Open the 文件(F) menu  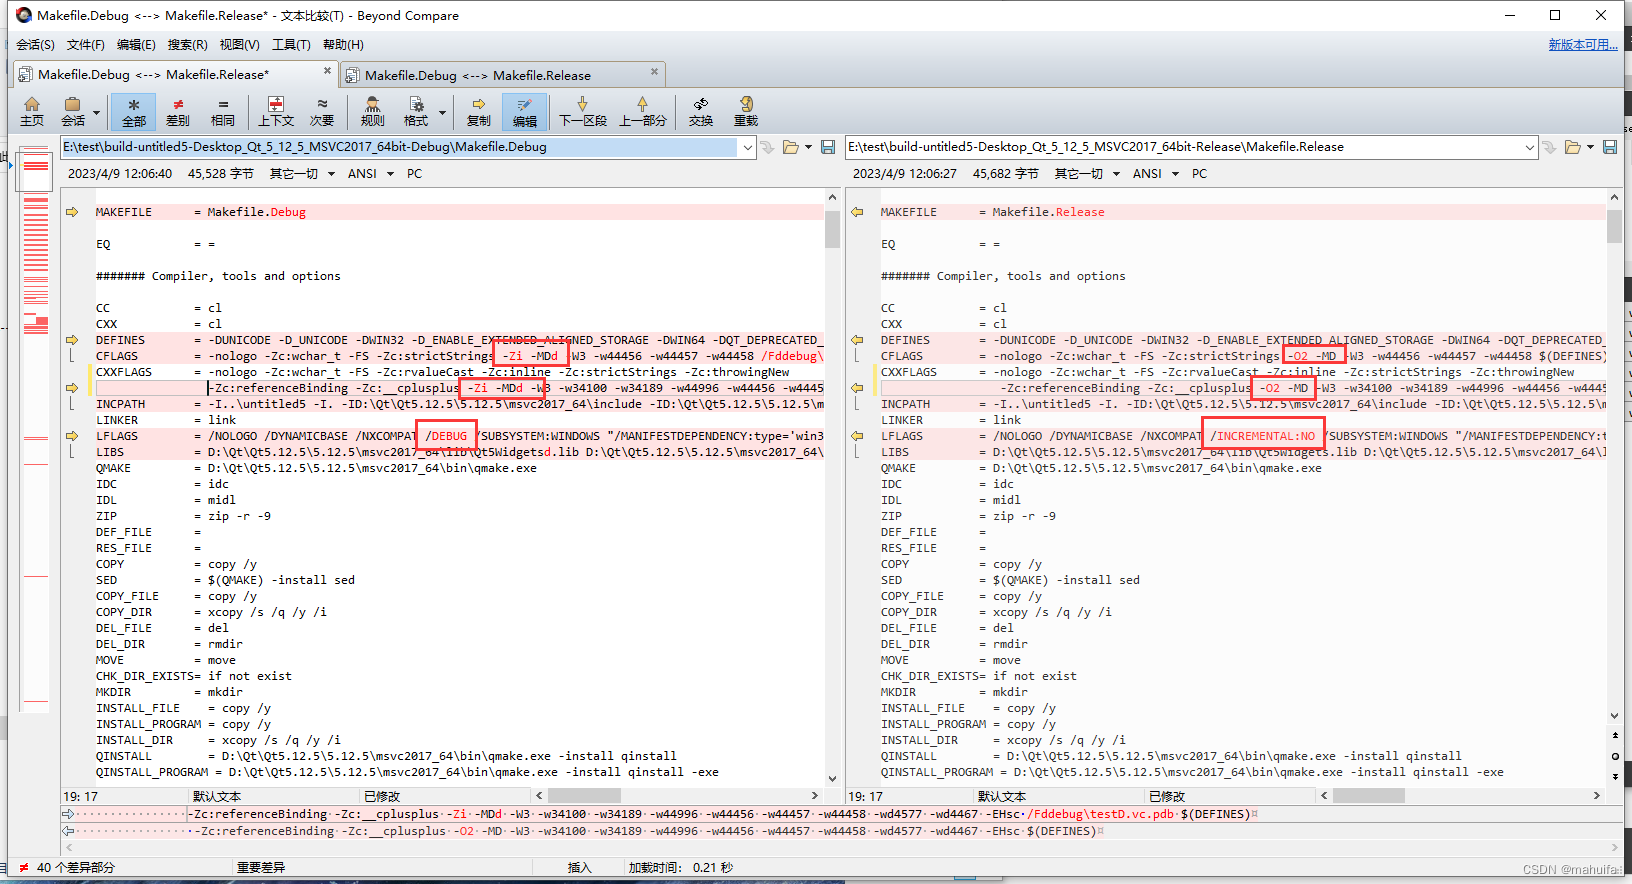click(x=85, y=45)
